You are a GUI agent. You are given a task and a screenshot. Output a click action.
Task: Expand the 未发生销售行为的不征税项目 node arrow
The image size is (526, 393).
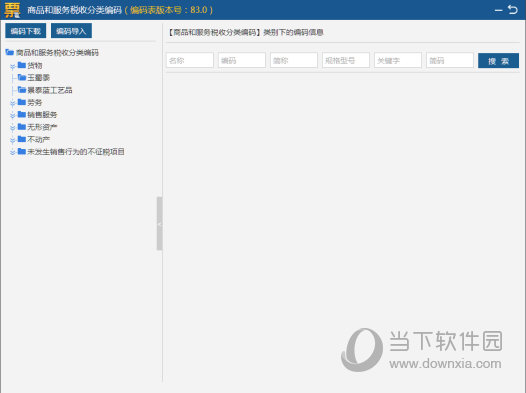12,153
